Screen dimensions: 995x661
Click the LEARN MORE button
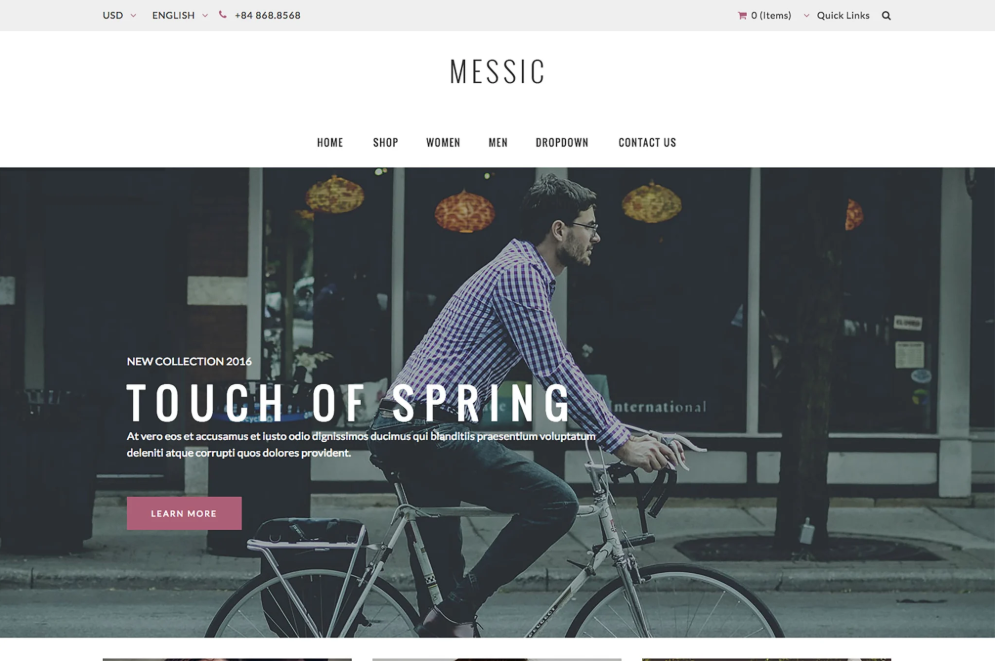coord(184,513)
